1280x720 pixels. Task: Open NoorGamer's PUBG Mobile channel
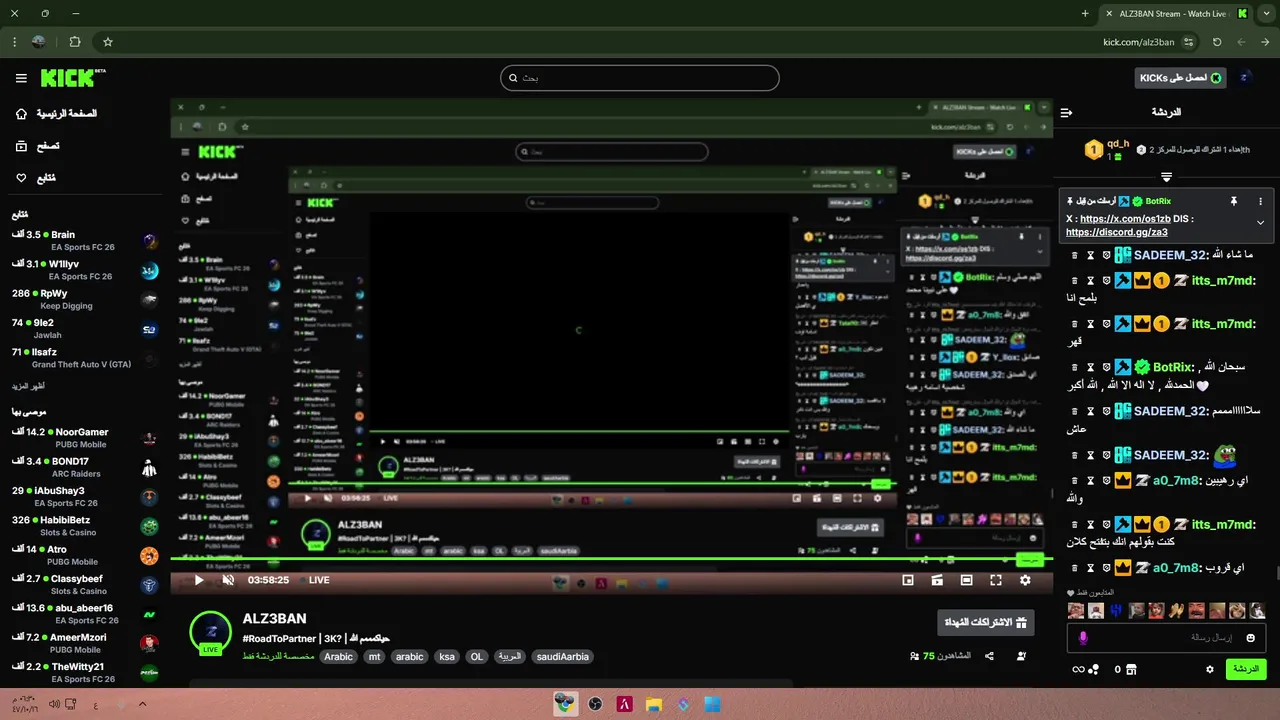85,438
